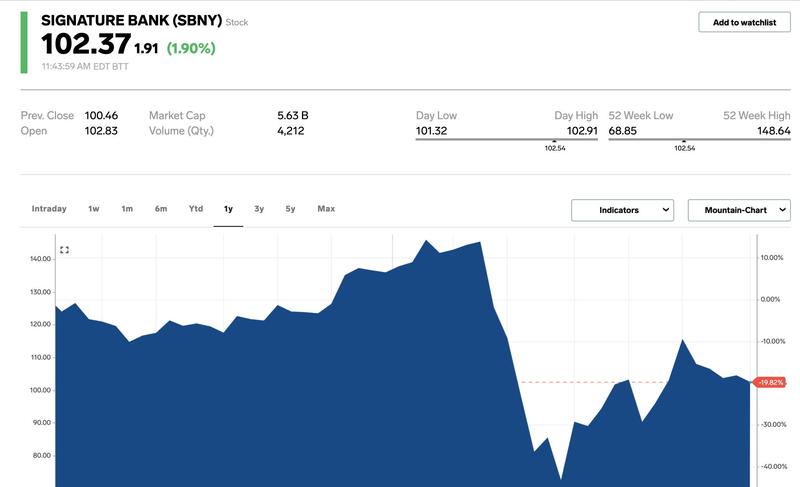
Task: Click the Day High value 102.91
Action: [582, 131]
